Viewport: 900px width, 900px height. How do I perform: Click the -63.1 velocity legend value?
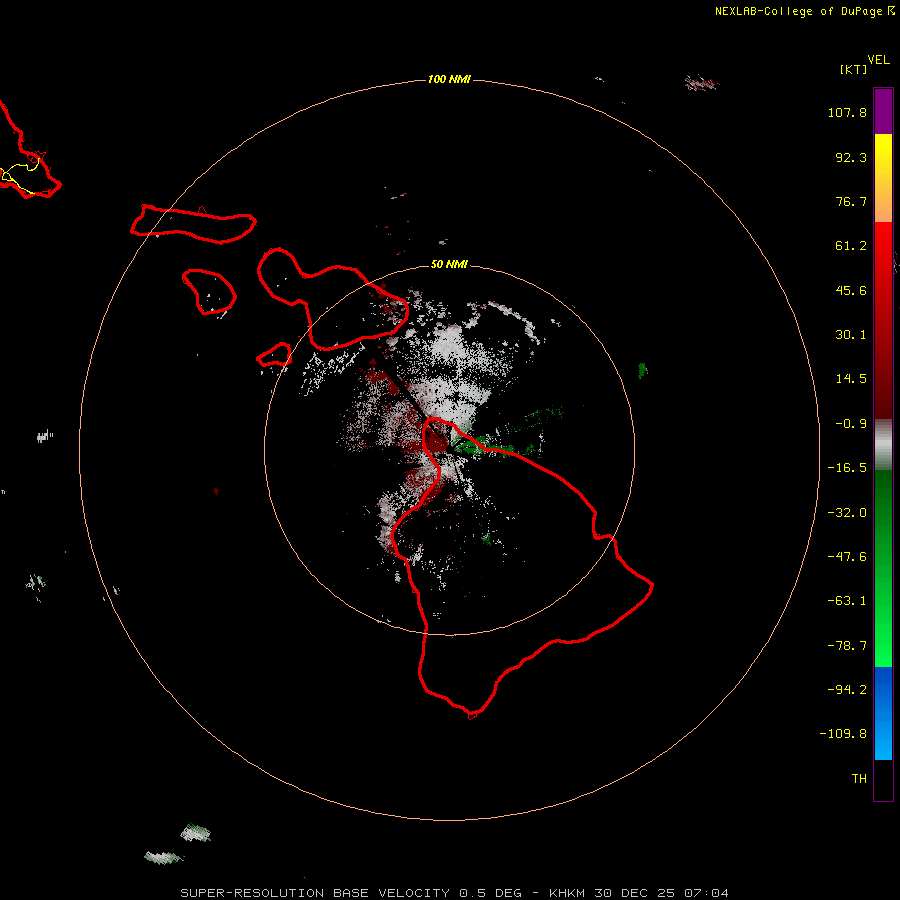(847, 601)
